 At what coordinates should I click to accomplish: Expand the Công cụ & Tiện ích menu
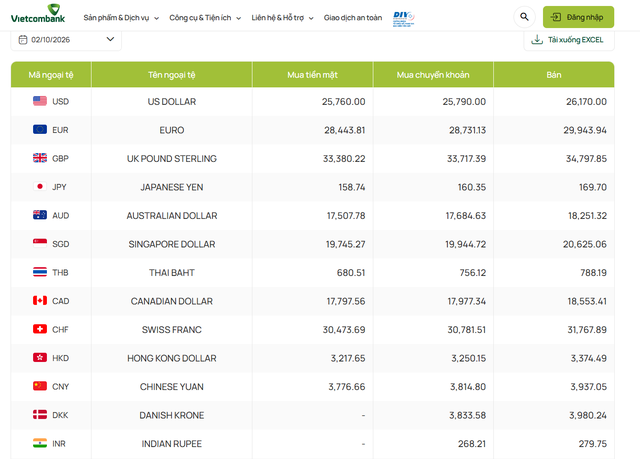[x=205, y=18]
